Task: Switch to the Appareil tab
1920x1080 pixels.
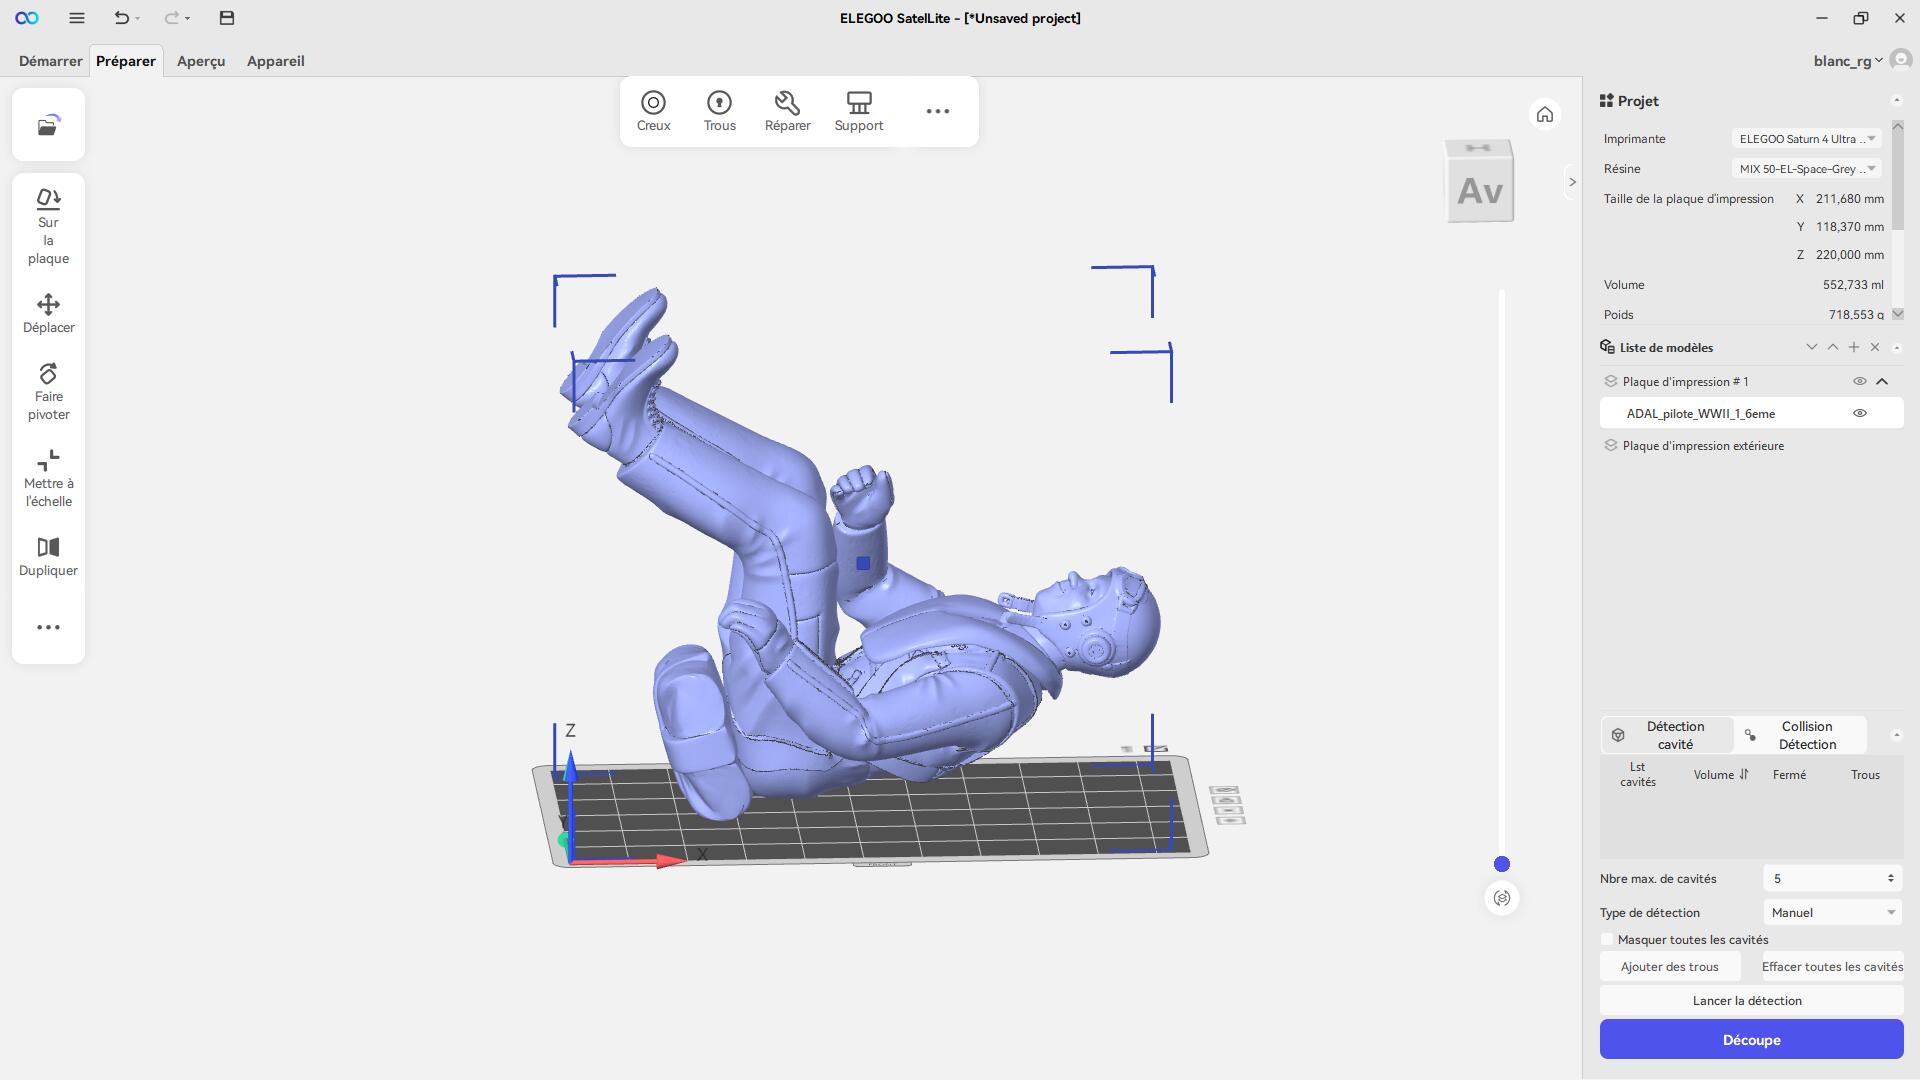Action: [x=275, y=61]
